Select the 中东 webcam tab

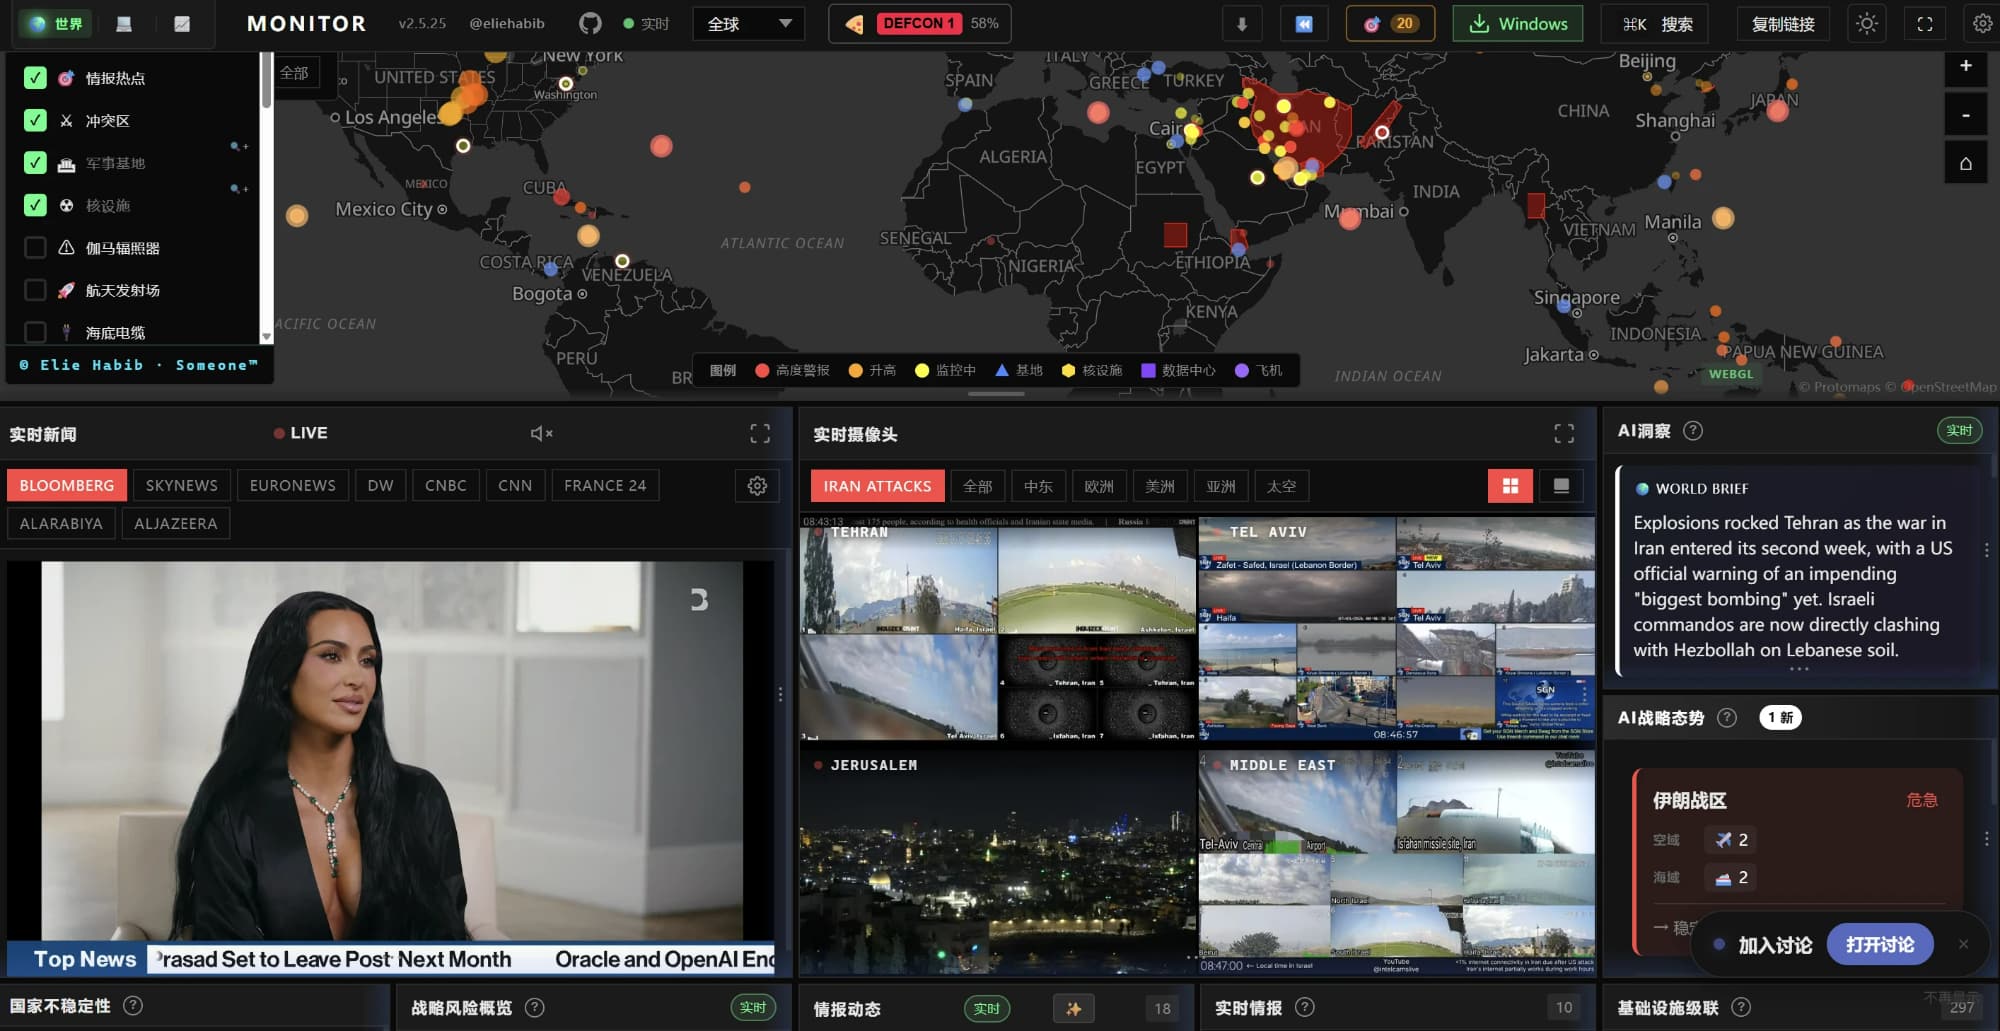click(1038, 487)
